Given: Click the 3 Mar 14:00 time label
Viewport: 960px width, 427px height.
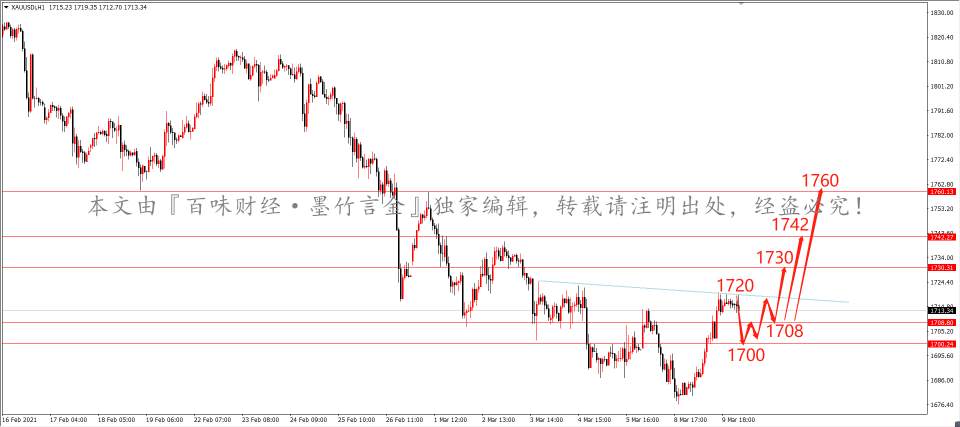Looking at the screenshot, I should click(547, 421).
